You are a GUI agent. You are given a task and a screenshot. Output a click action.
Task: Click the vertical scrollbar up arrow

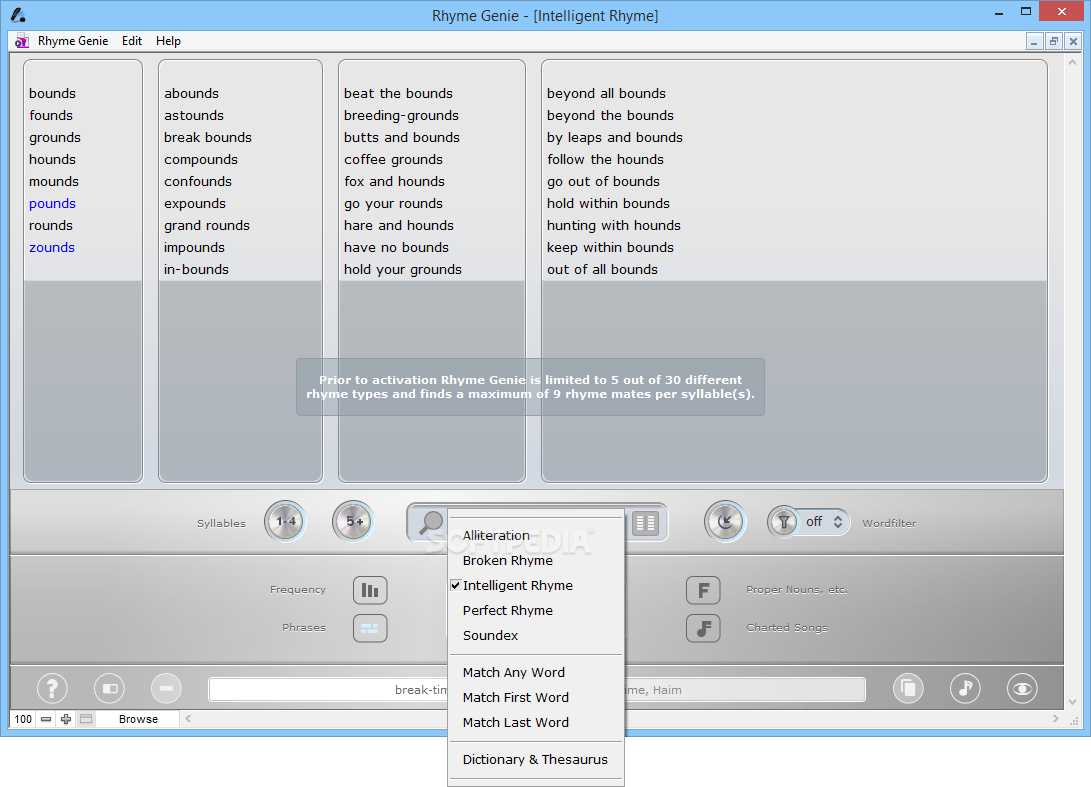click(1072, 63)
